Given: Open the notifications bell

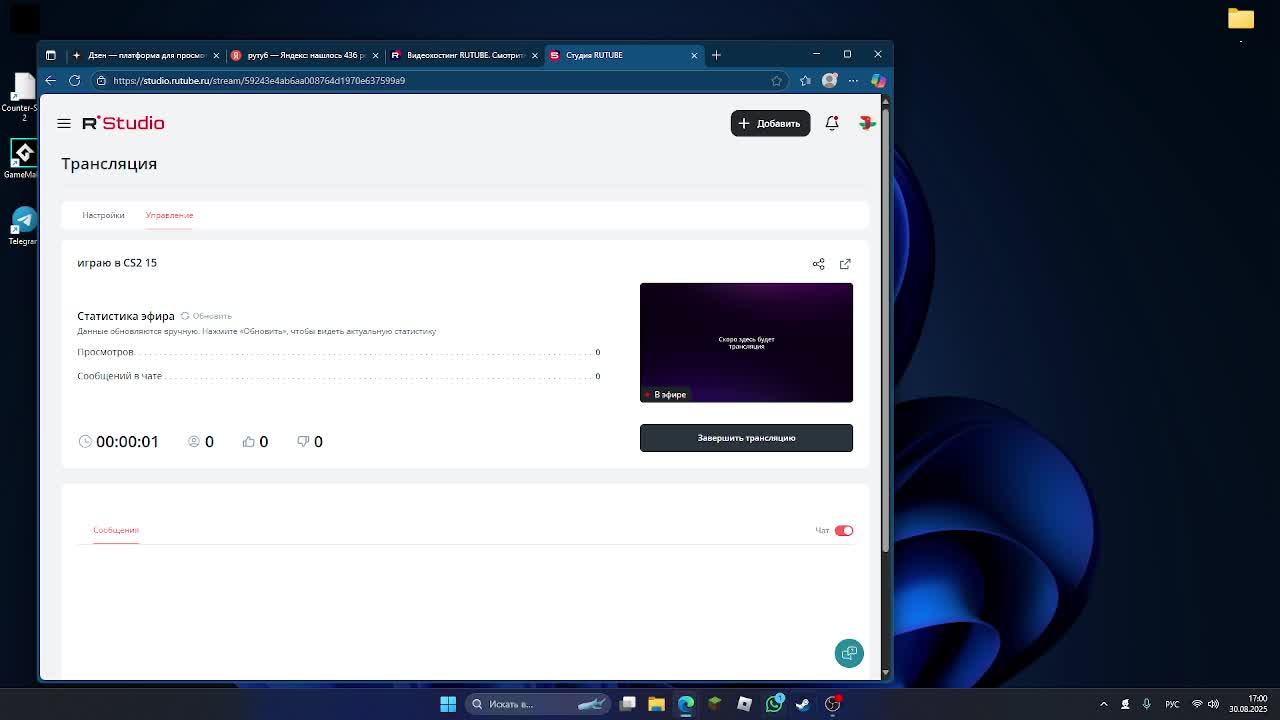Looking at the screenshot, I should (832, 123).
